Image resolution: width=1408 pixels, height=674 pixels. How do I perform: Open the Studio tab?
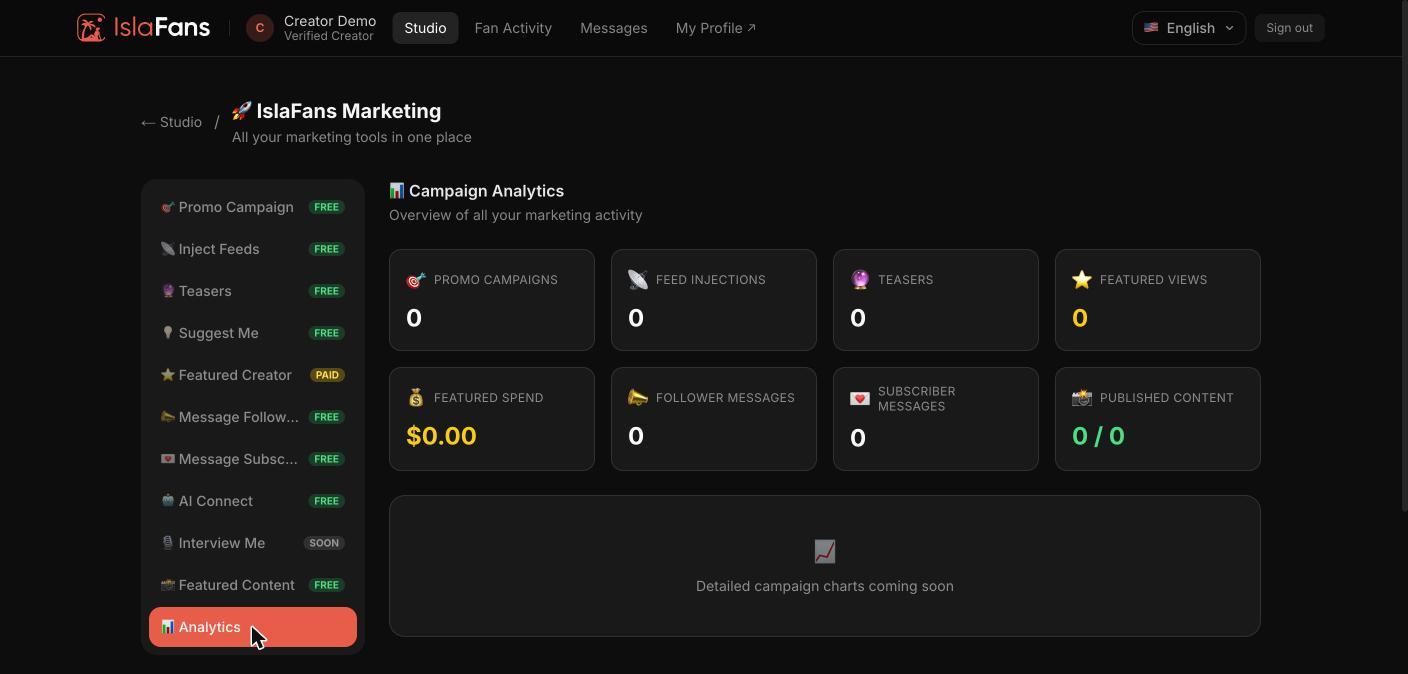(425, 28)
